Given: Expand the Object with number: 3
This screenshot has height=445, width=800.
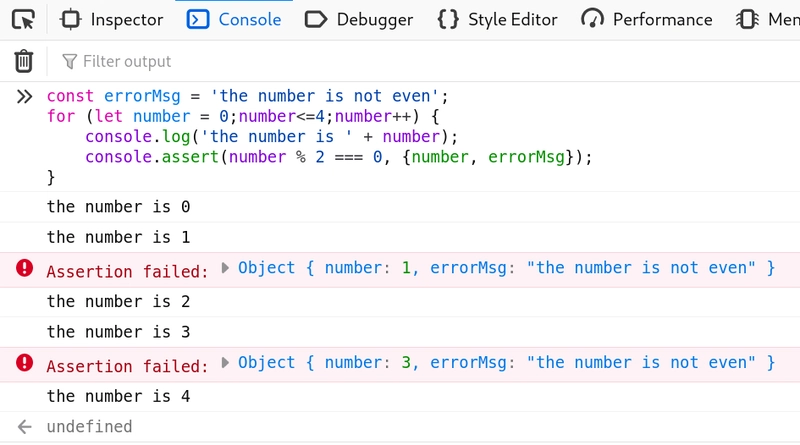Looking at the screenshot, I should coord(224,363).
